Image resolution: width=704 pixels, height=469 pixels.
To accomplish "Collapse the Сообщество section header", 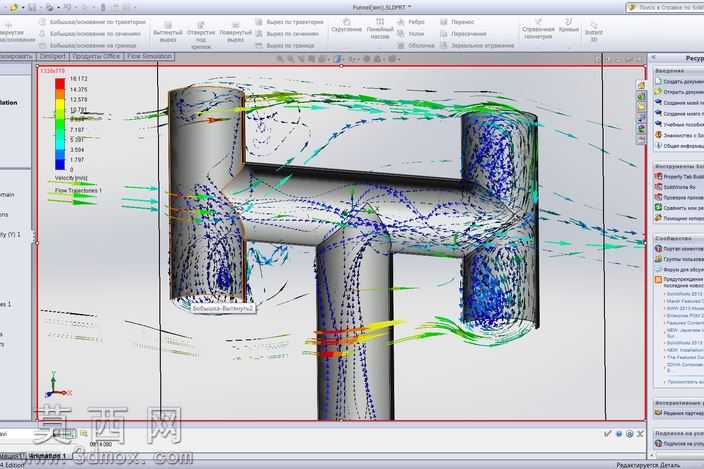I will pyautogui.click(x=678, y=238).
